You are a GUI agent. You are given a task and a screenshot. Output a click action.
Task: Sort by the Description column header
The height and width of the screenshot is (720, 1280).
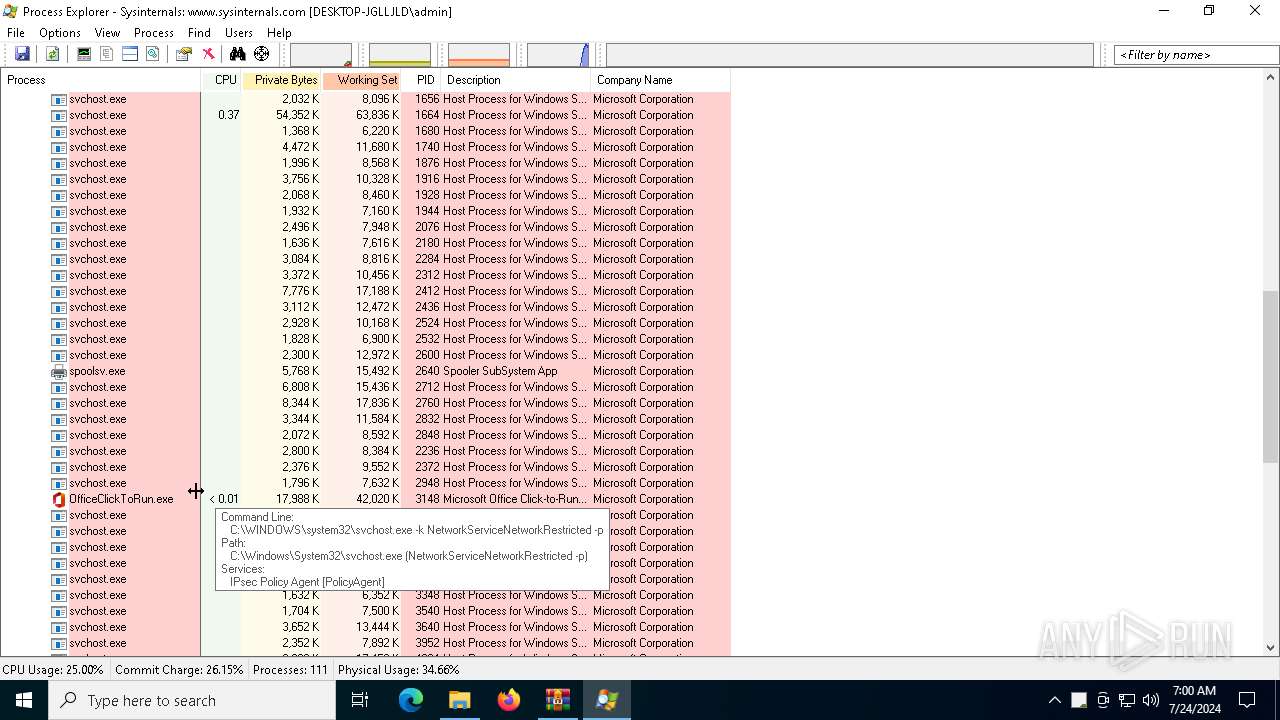pos(515,80)
